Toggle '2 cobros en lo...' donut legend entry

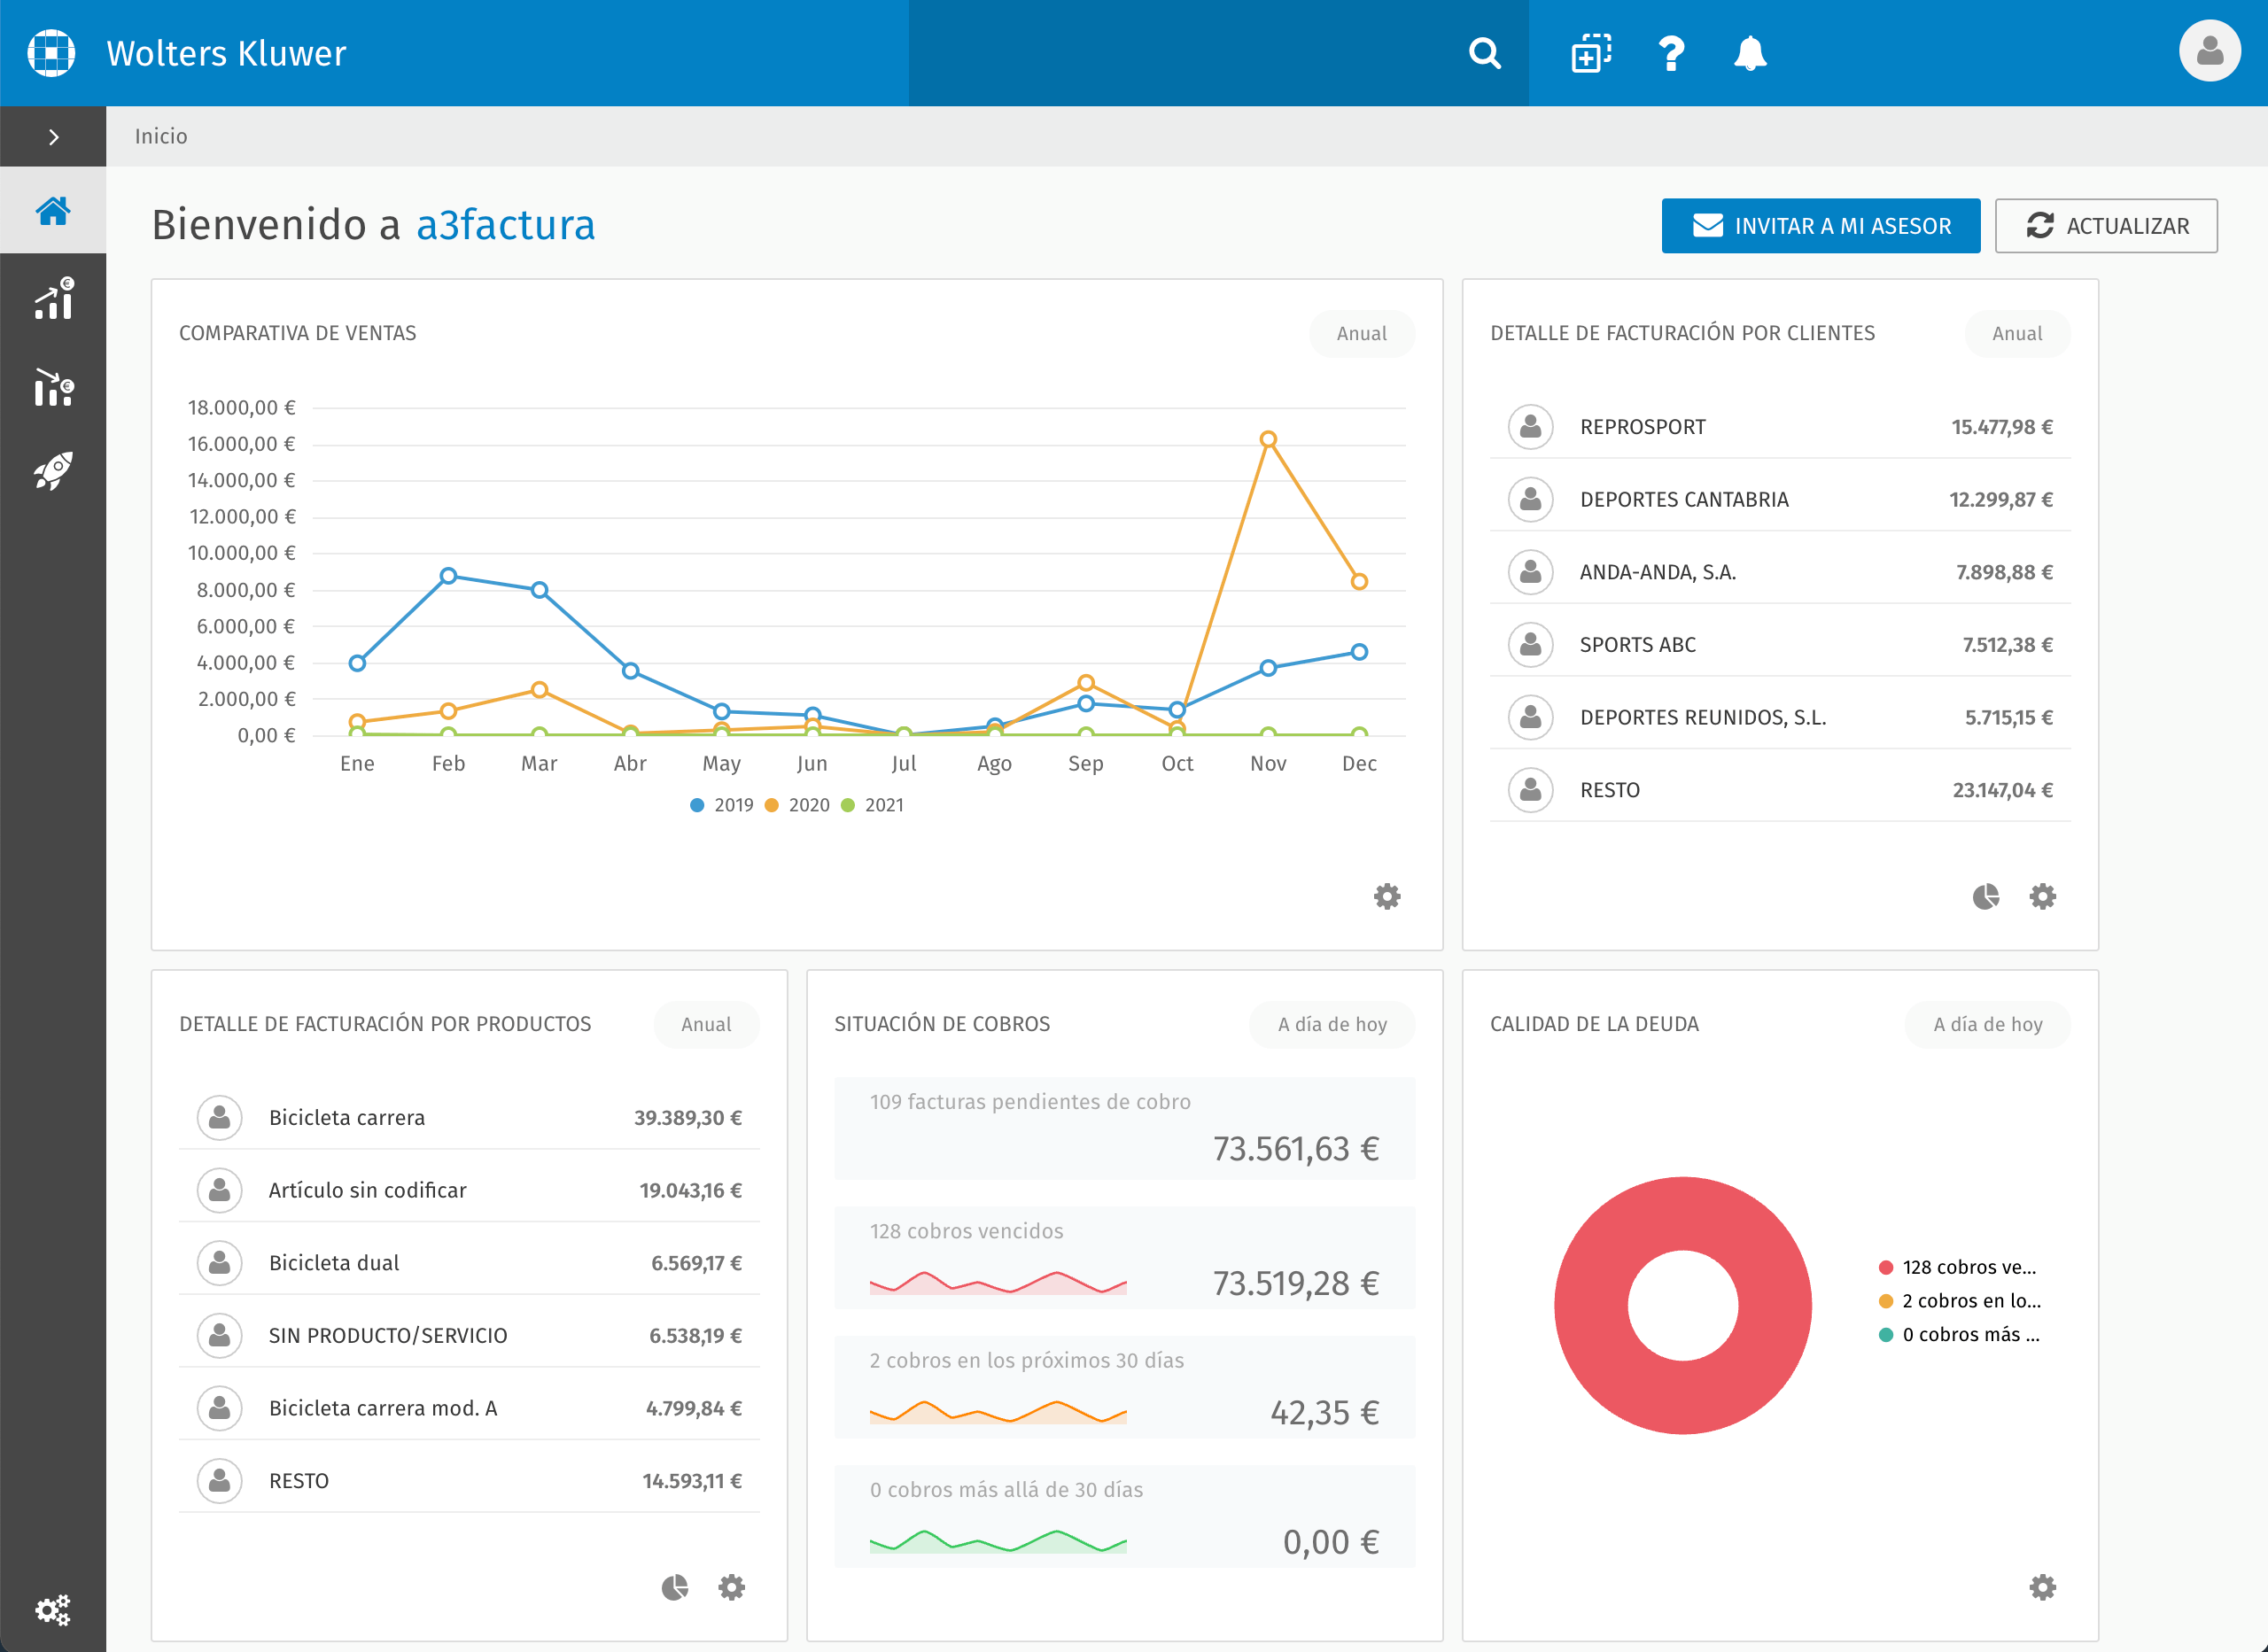tap(1960, 1301)
